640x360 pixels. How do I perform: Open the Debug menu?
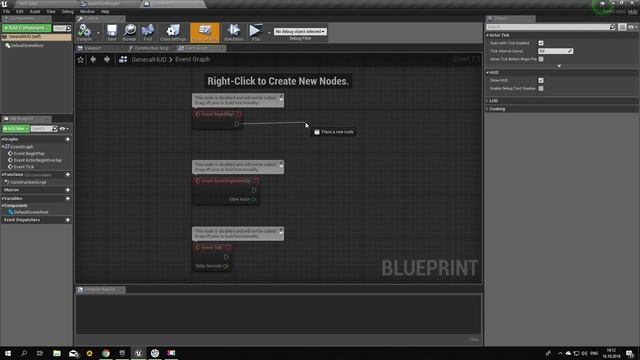[x=68, y=11]
